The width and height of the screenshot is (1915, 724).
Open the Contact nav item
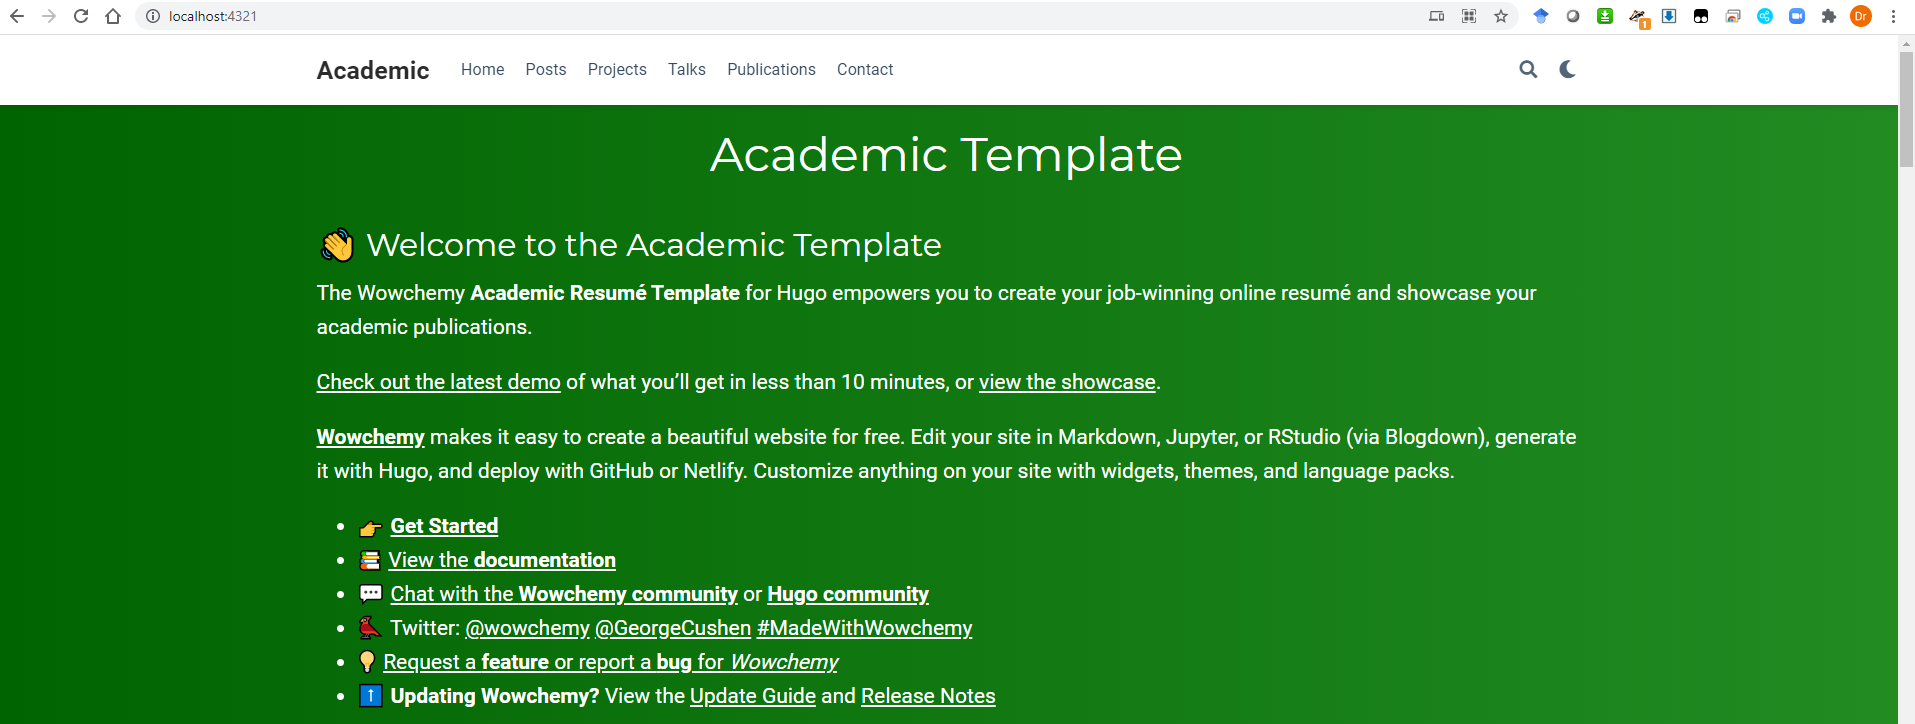tap(865, 69)
